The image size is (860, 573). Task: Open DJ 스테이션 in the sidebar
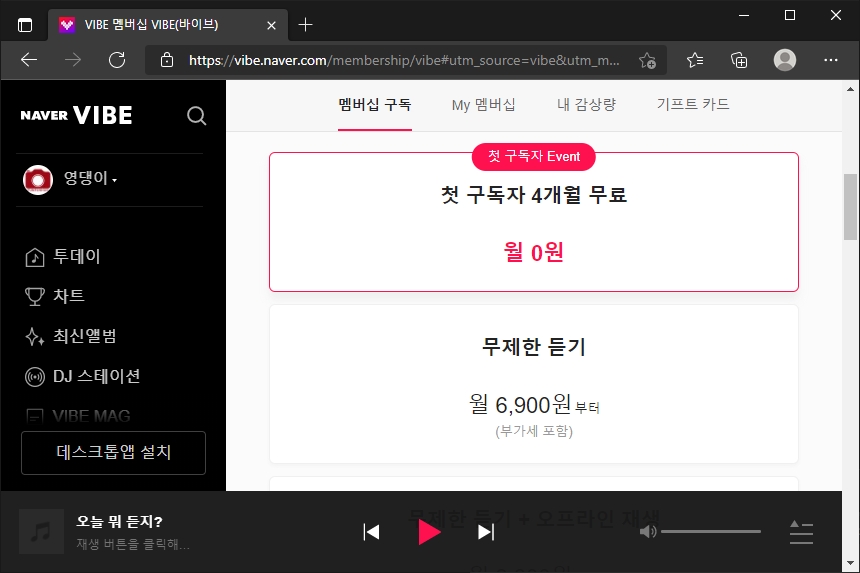tap(97, 376)
